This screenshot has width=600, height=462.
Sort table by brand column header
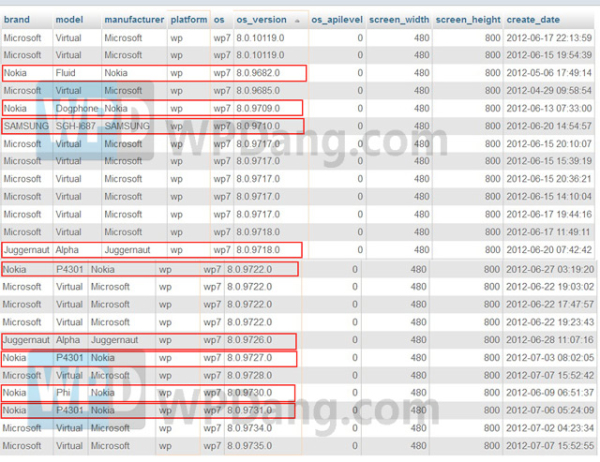[x=17, y=20]
